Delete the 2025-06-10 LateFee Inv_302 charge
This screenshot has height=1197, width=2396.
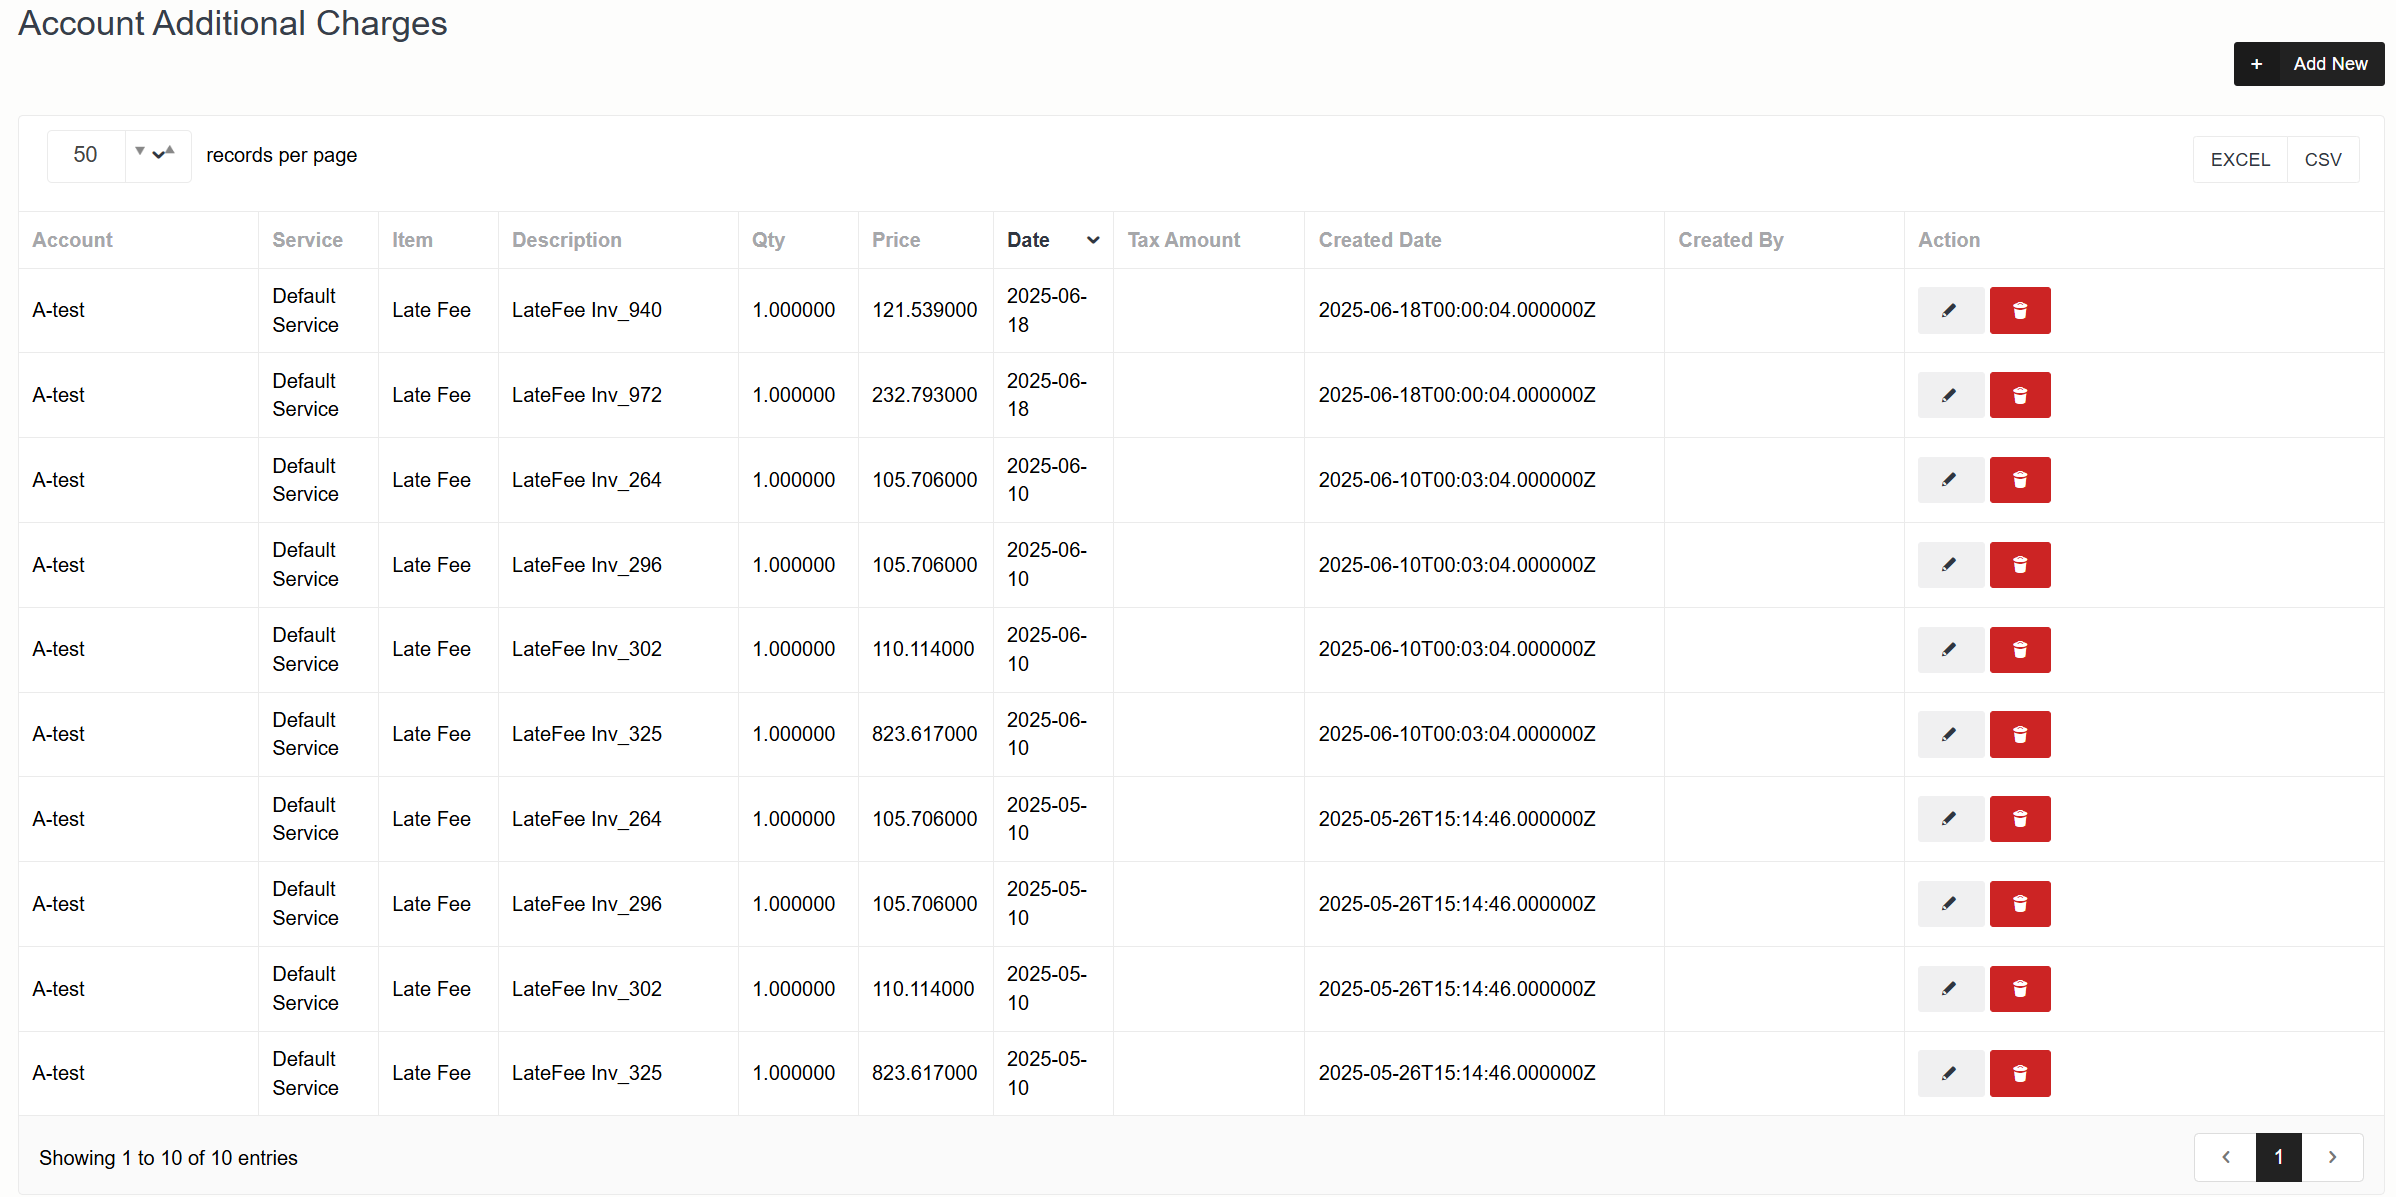(2019, 650)
